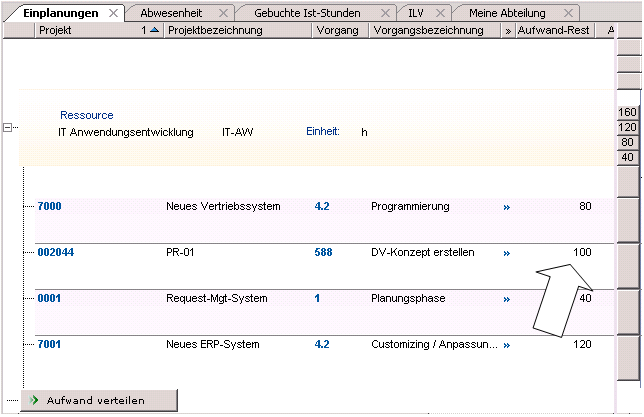This screenshot has width=644, height=417.
Task: Sort by the Projektbezeichnung column header
Action: click(x=215, y=31)
